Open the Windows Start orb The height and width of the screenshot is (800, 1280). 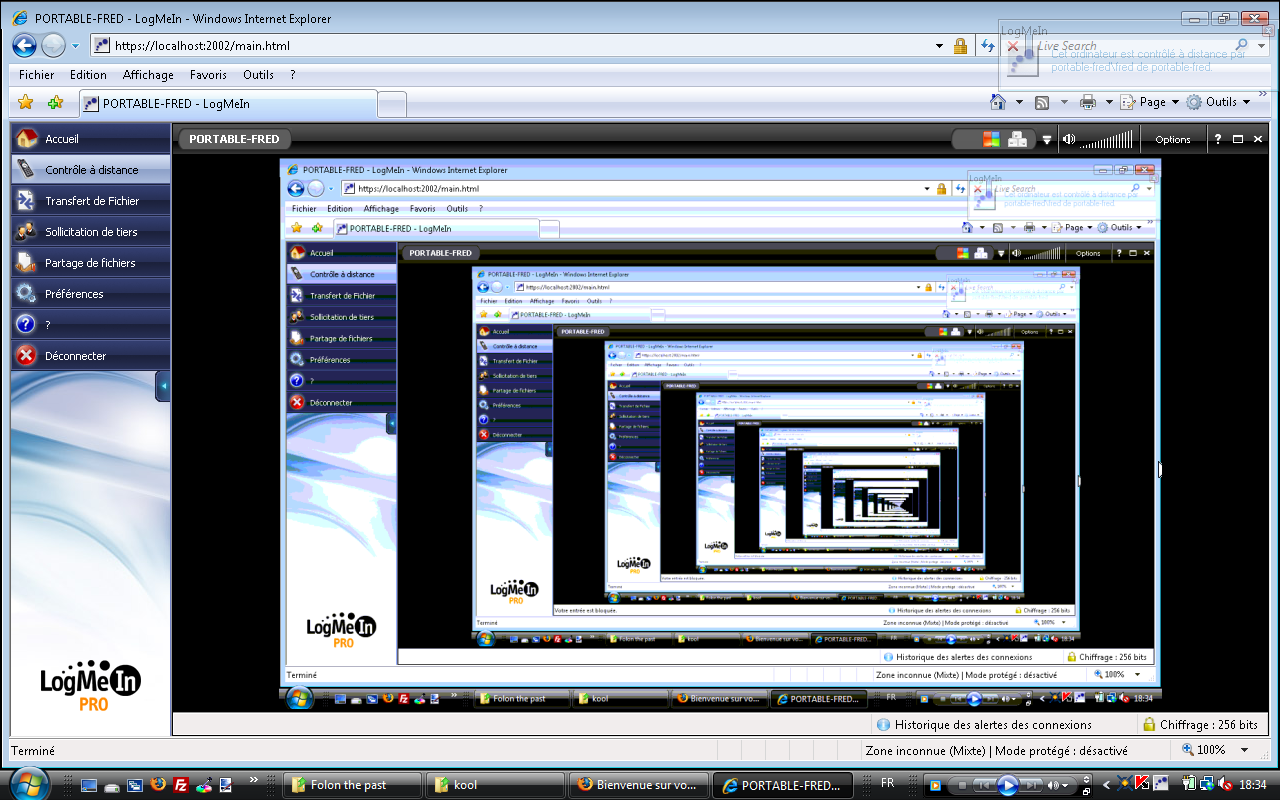pyautogui.click(x=27, y=783)
